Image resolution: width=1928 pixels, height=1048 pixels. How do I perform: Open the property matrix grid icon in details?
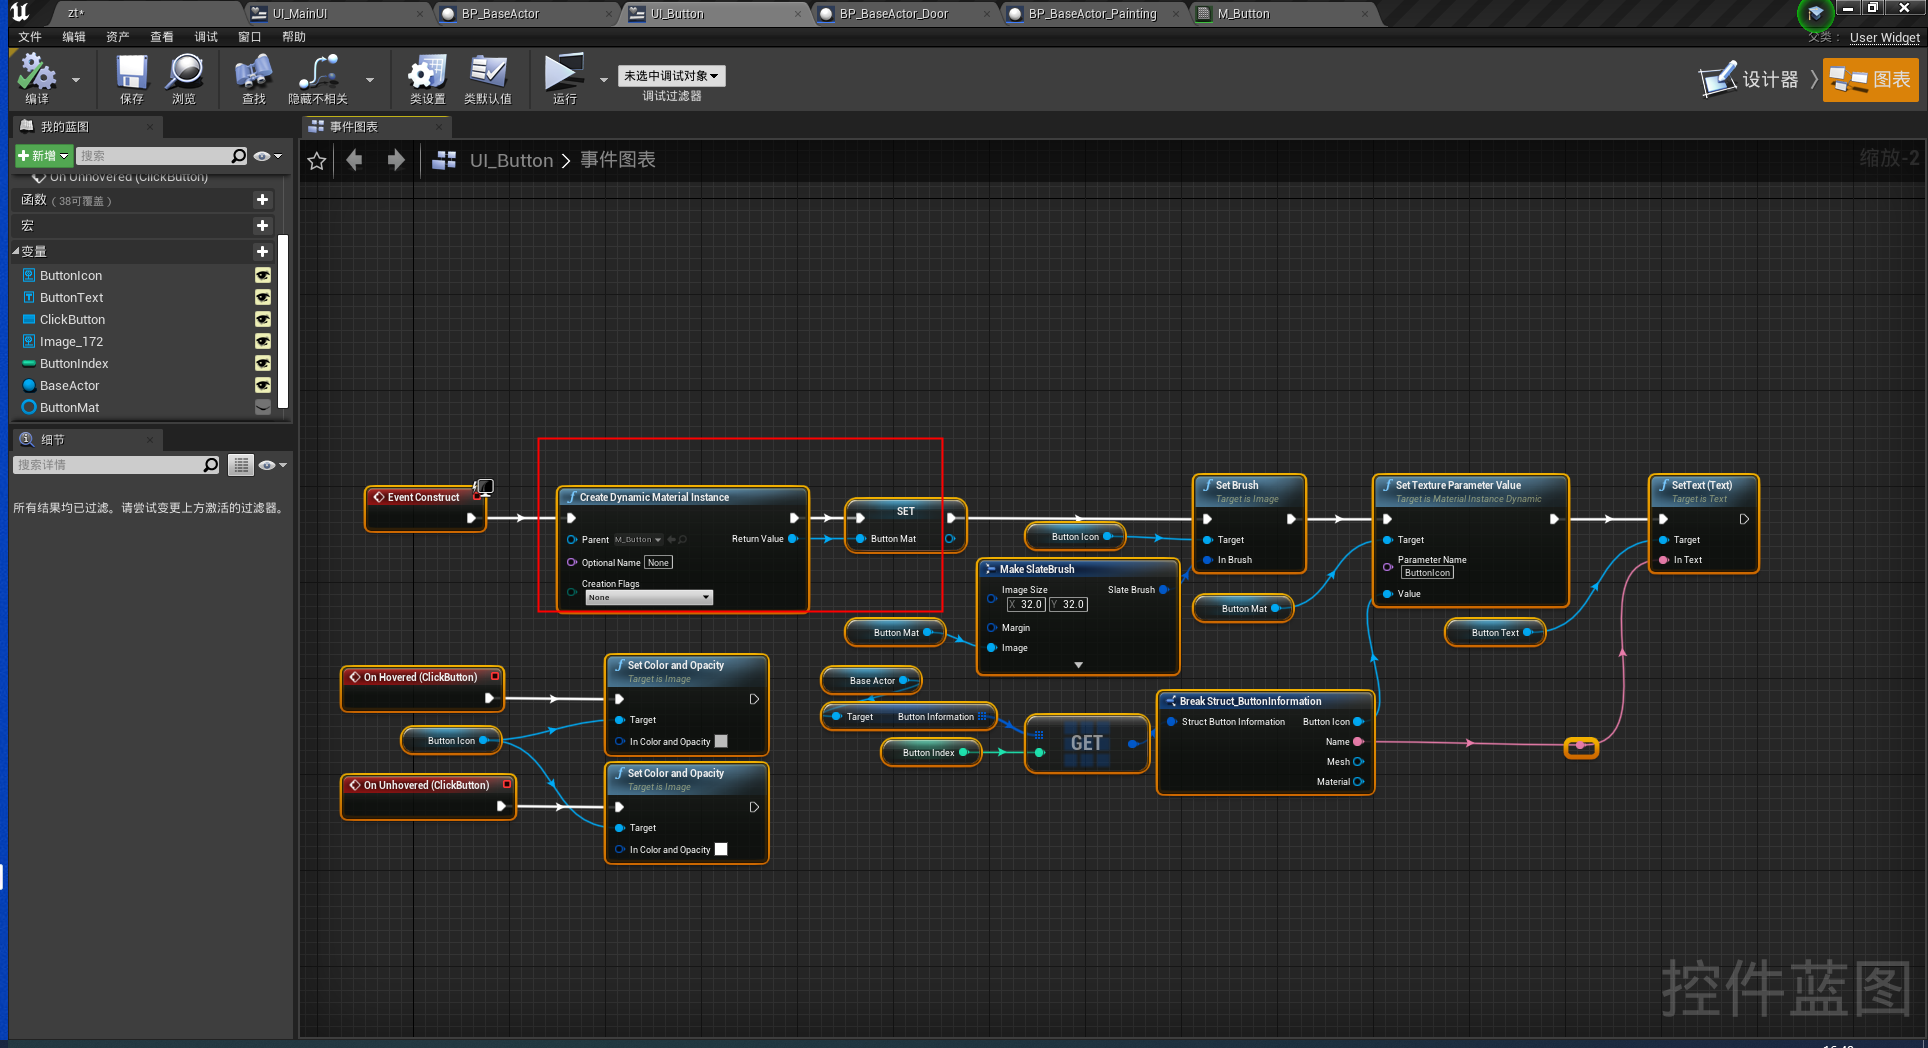coord(241,465)
